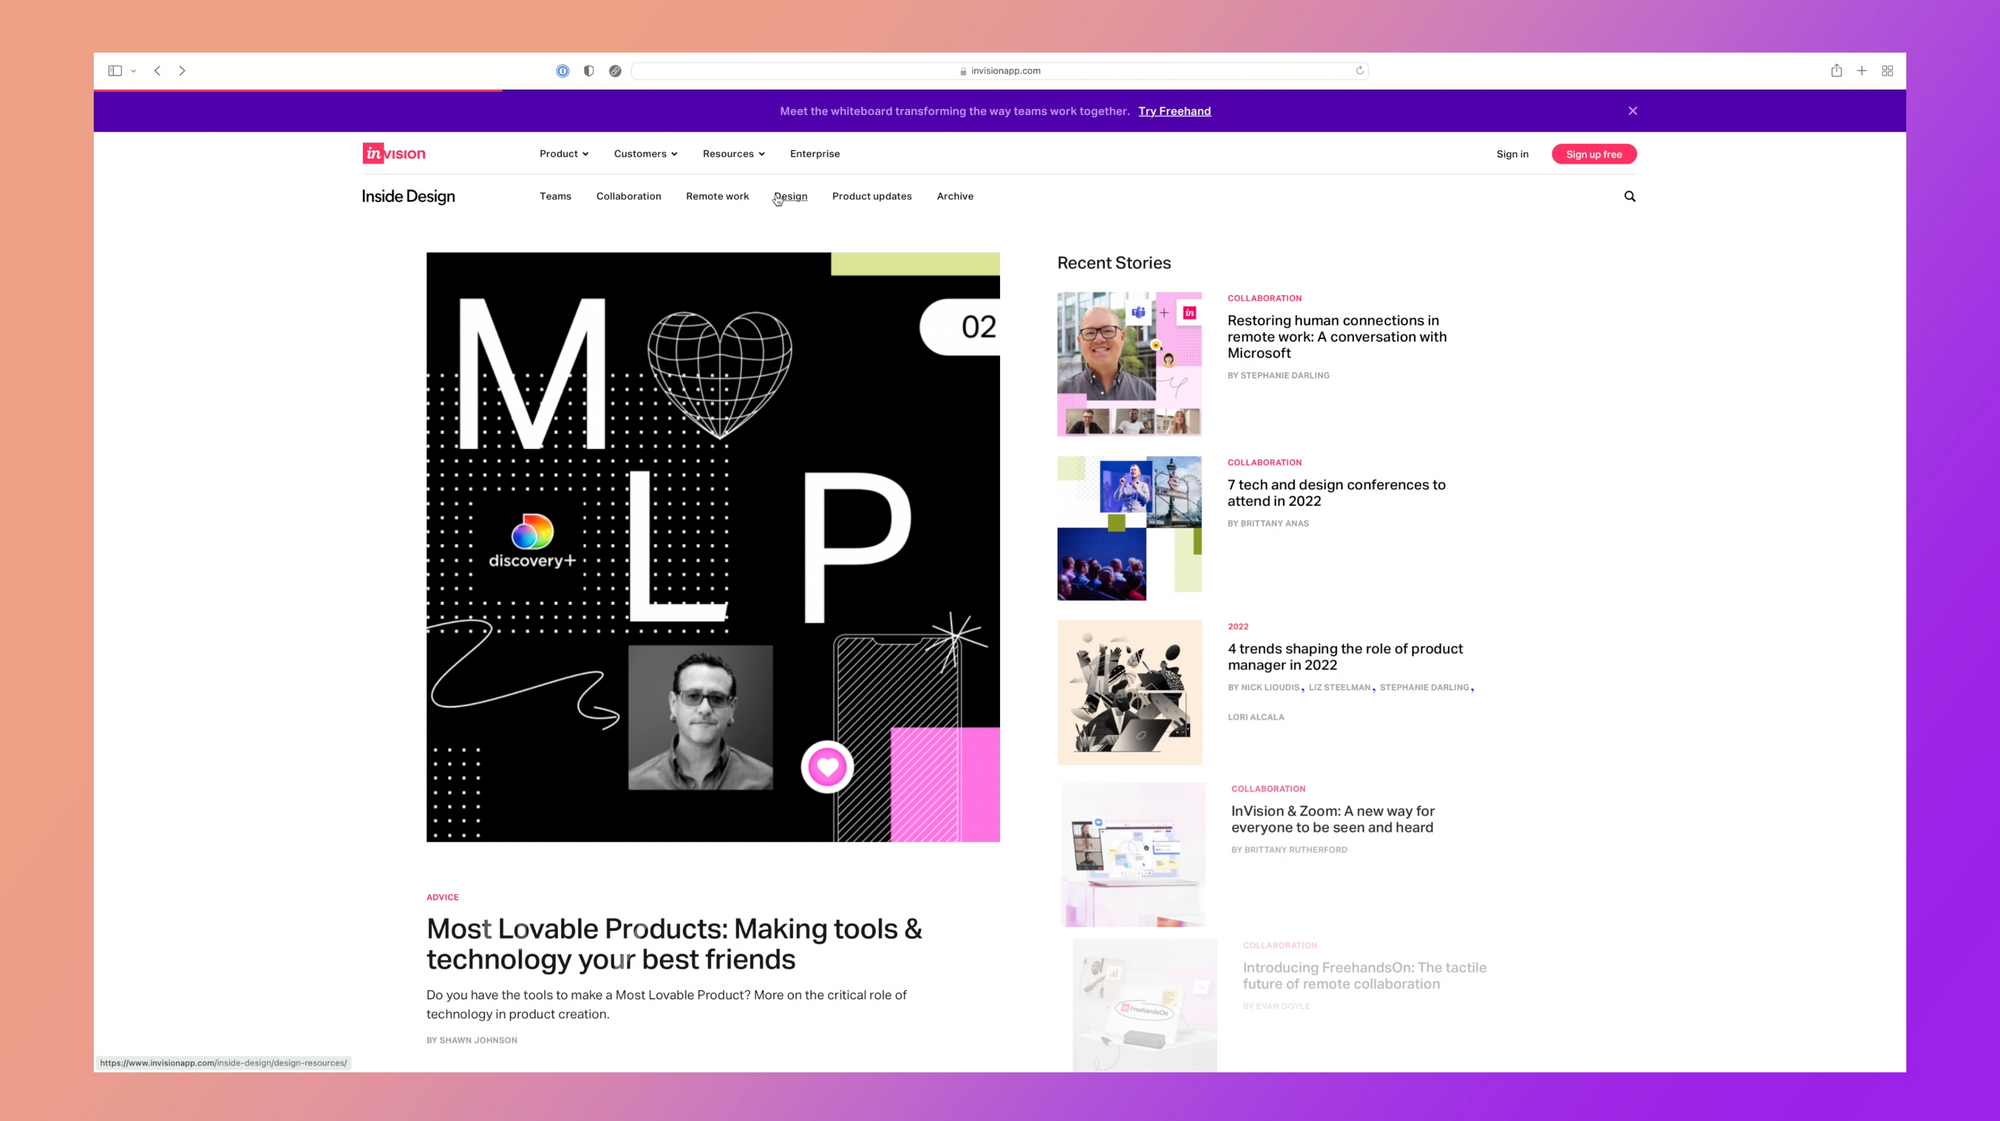Expand the Resources dropdown menu
Viewport: 2000px width, 1121px height.
tap(734, 154)
